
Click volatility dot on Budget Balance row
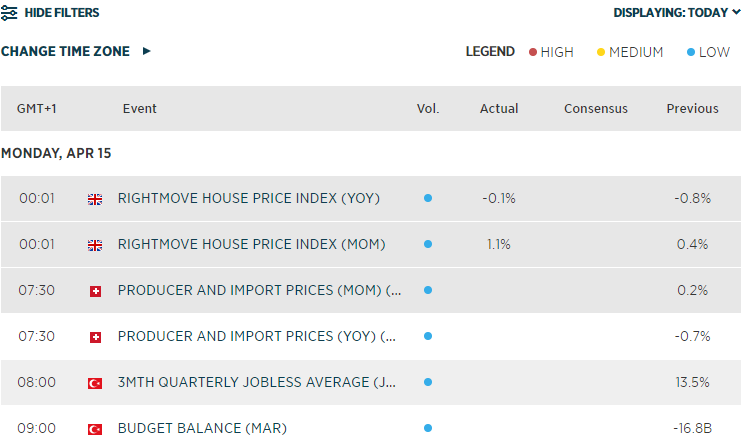[x=428, y=429]
